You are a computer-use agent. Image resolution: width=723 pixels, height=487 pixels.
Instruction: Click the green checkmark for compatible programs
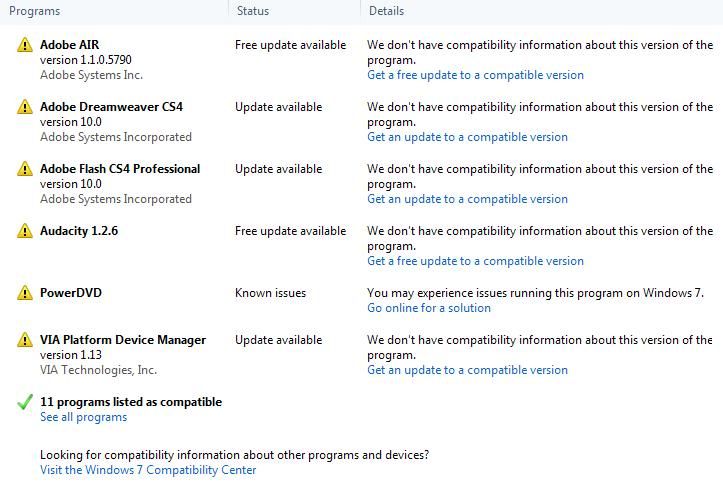point(25,402)
